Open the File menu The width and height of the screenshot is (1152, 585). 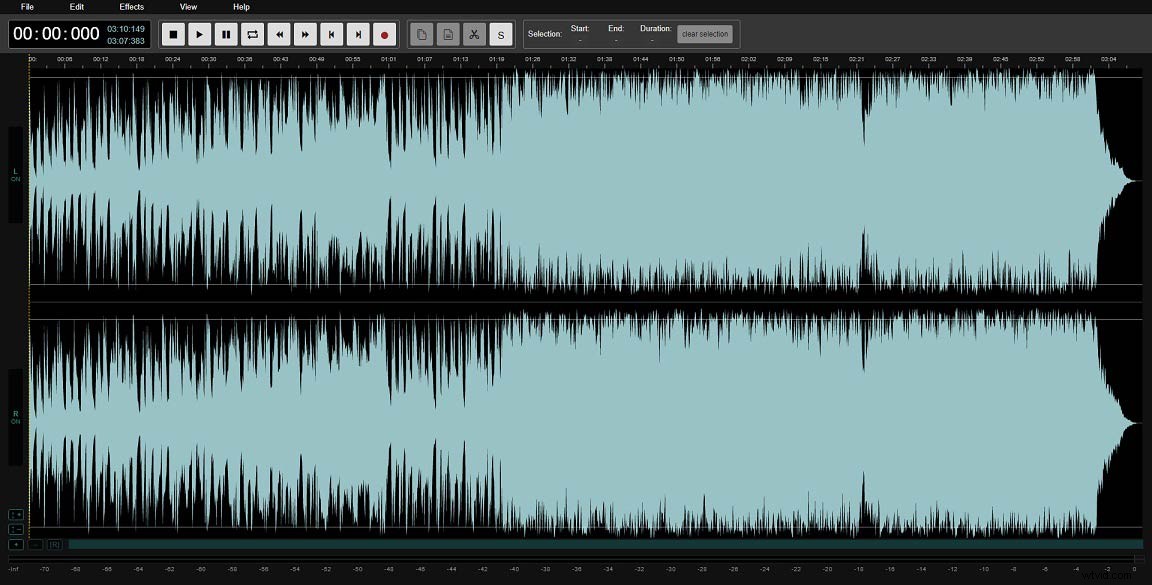point(26,7)
